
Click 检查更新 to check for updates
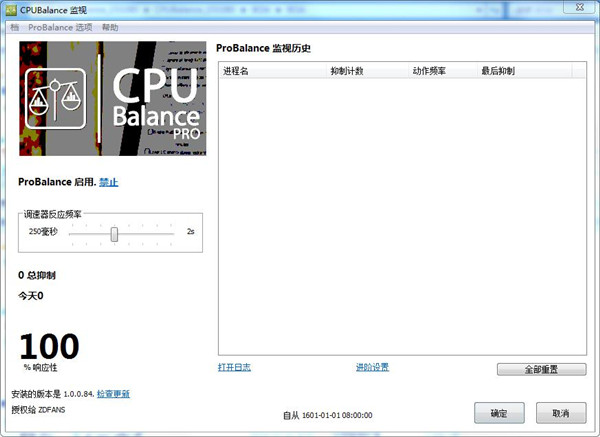113,394
